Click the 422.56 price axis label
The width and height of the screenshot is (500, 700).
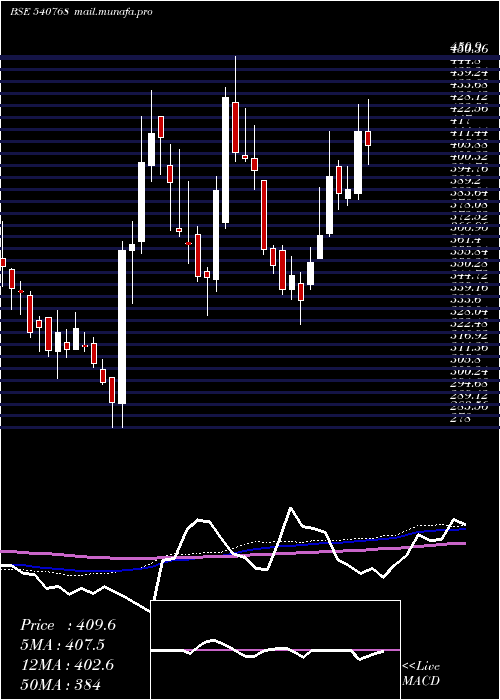pos(468,108)
